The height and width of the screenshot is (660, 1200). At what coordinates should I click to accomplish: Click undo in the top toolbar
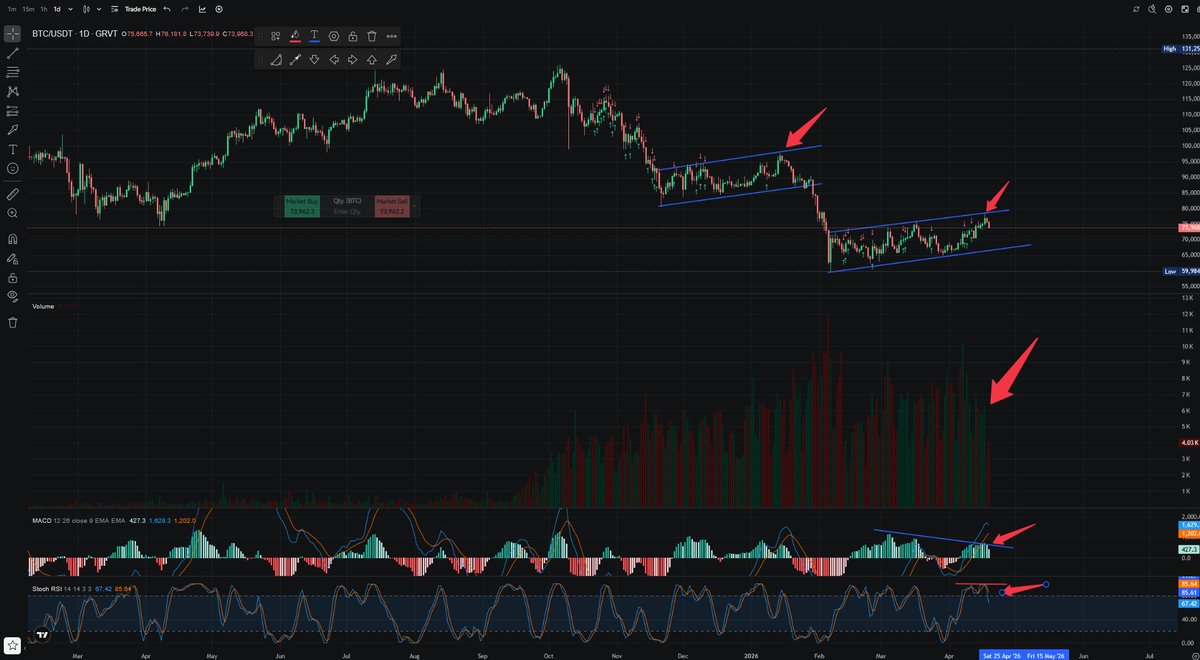point(166,9)
